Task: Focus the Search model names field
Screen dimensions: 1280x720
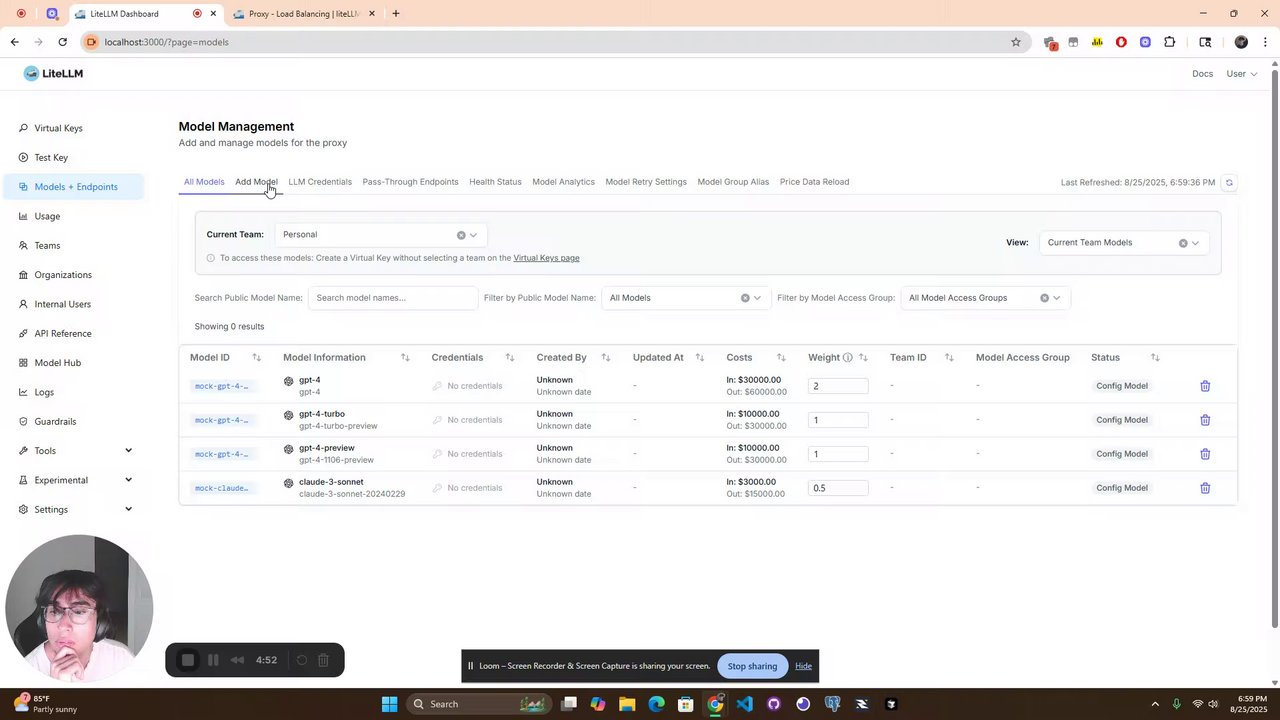Action: (393, 298)
